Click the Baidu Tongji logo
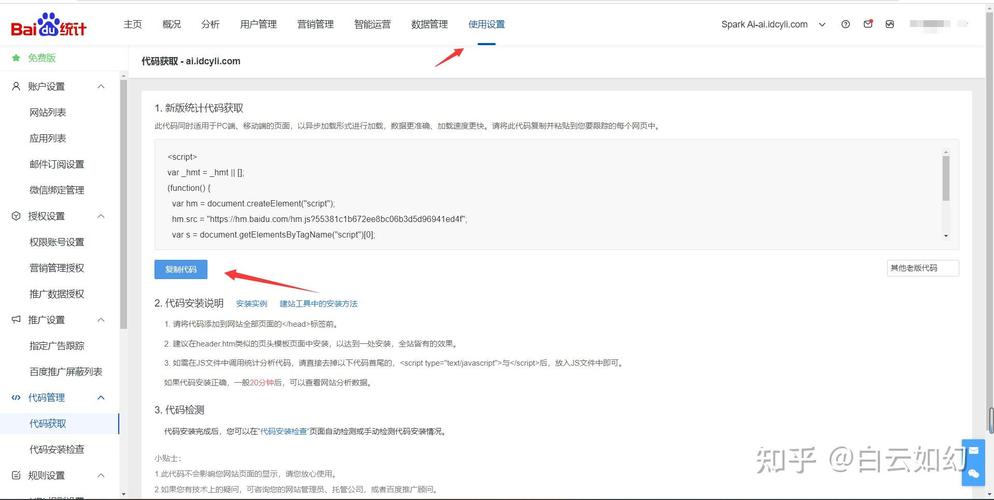The image size is (994, 500). [48, 27]
